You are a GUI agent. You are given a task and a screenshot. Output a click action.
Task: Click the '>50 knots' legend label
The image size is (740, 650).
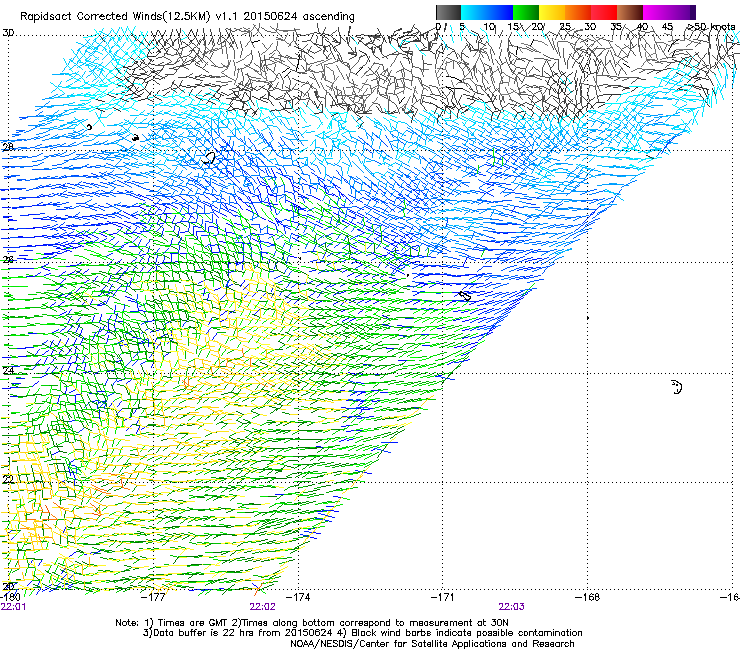pyautogui.click(x=711, y=27)
